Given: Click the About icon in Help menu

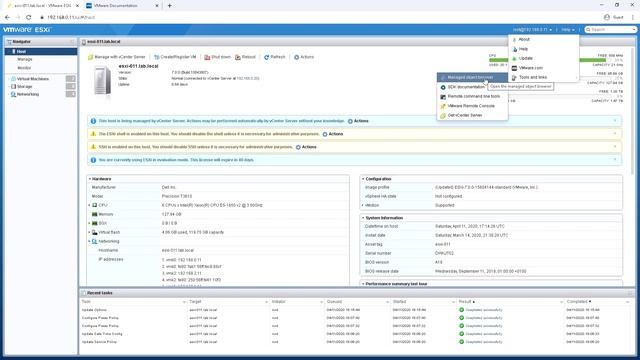Looking at the screenshot, I should [x=514, y=40].
